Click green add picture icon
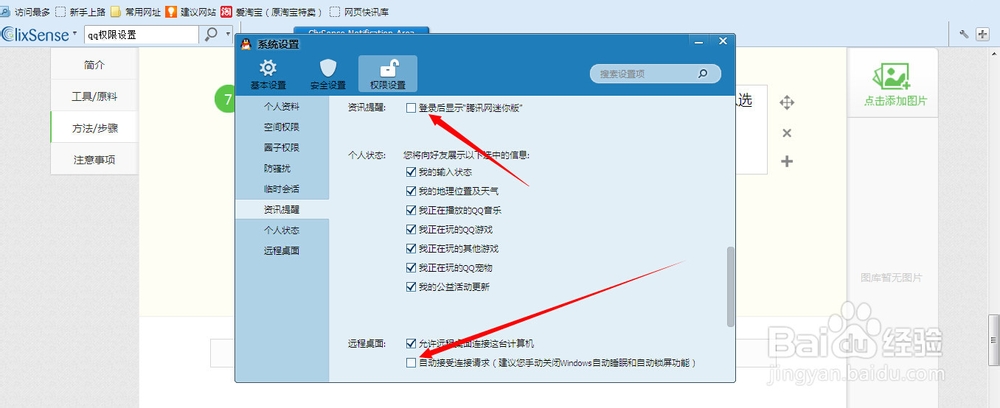The width and height of the screenshot is (1000, 408). point(892,76)
